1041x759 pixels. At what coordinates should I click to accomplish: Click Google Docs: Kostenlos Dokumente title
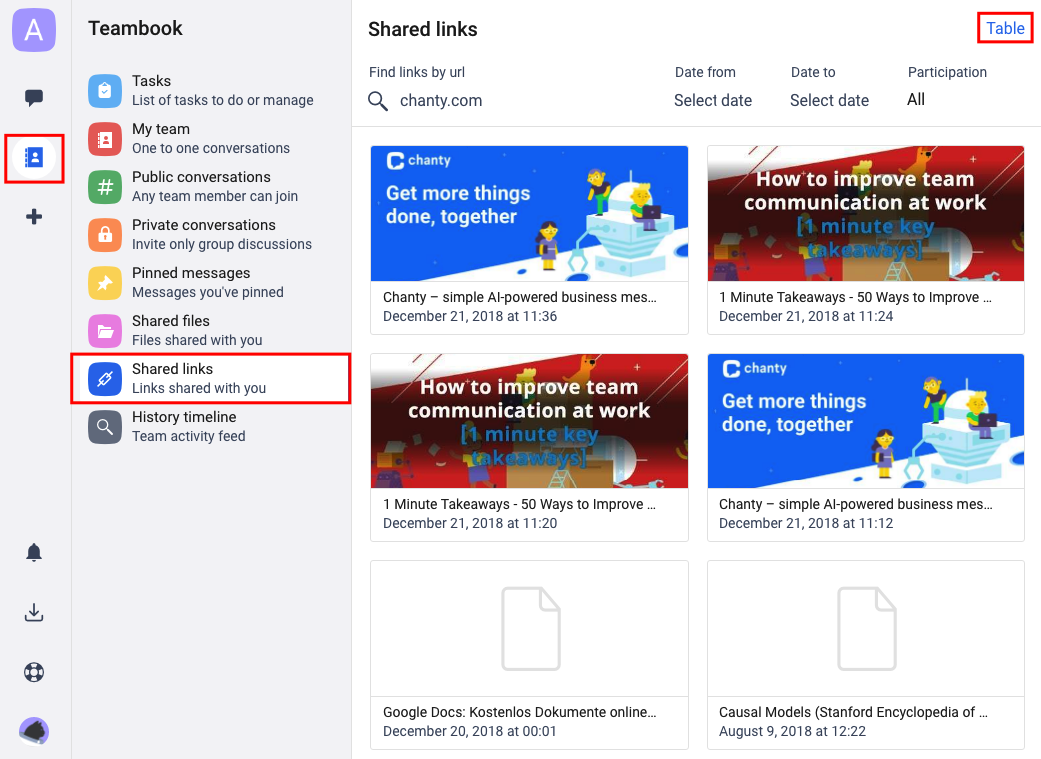tap(520, 713)
